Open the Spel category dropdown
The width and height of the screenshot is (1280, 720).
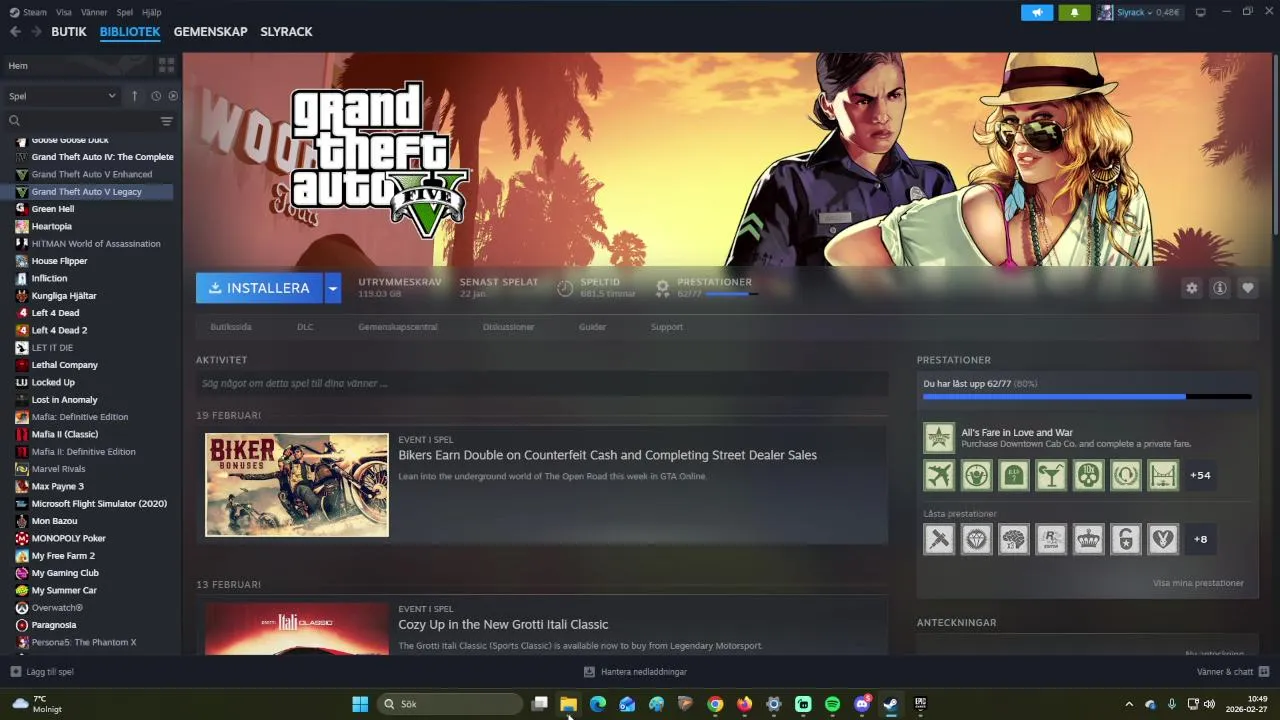tap(62, 96)
